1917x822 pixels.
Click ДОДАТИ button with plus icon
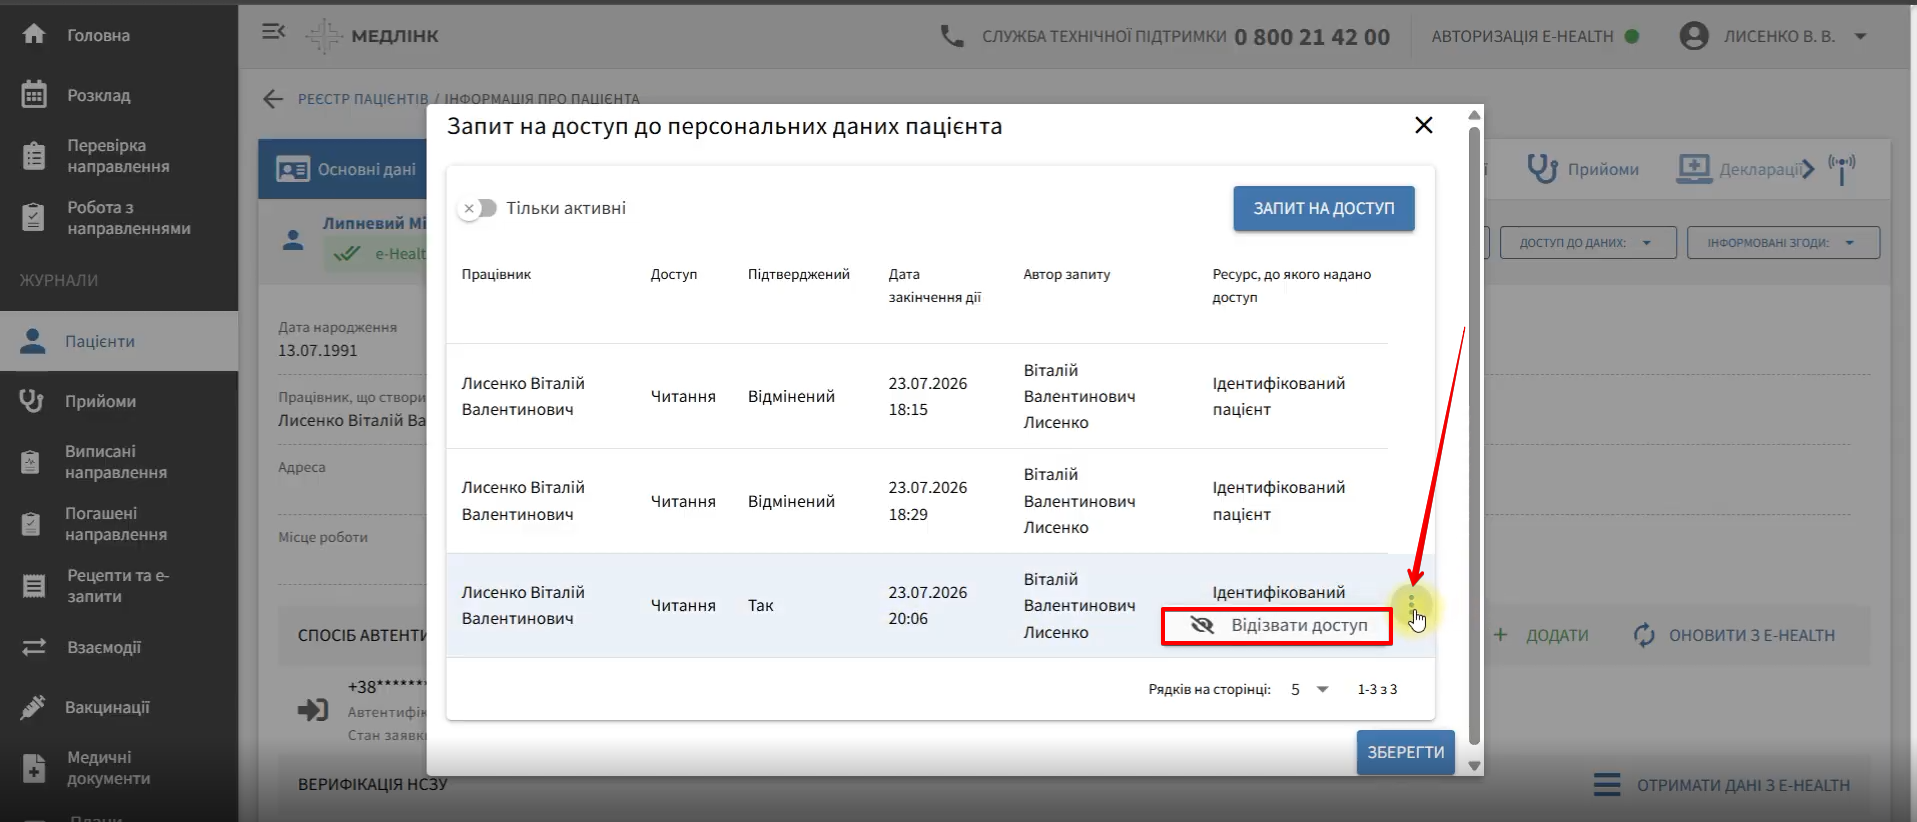click(1541, 635)
